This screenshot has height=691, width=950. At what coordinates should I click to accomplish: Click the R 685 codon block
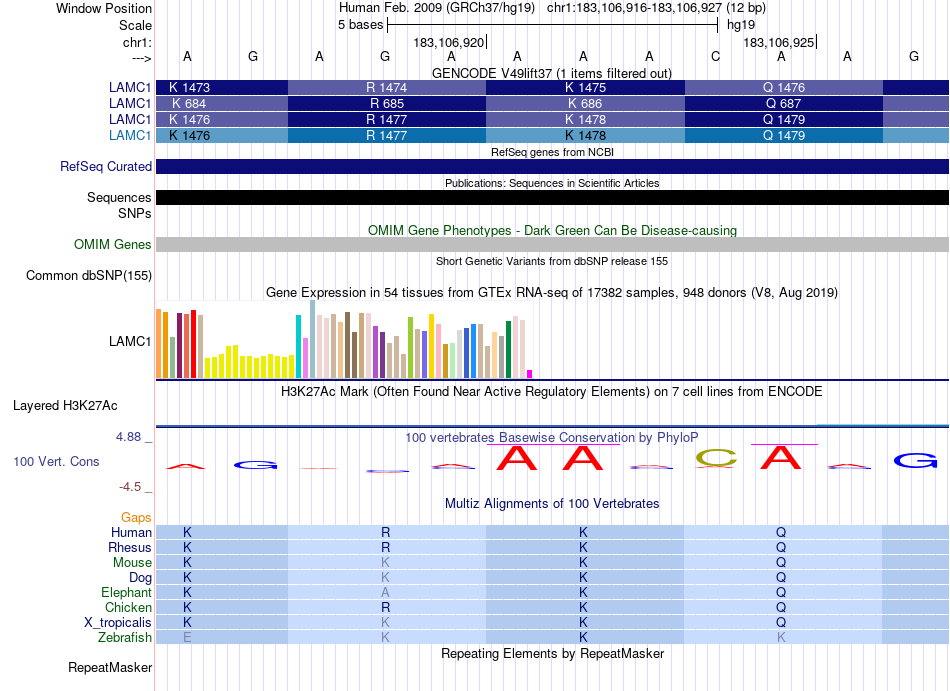coord(387,104)
